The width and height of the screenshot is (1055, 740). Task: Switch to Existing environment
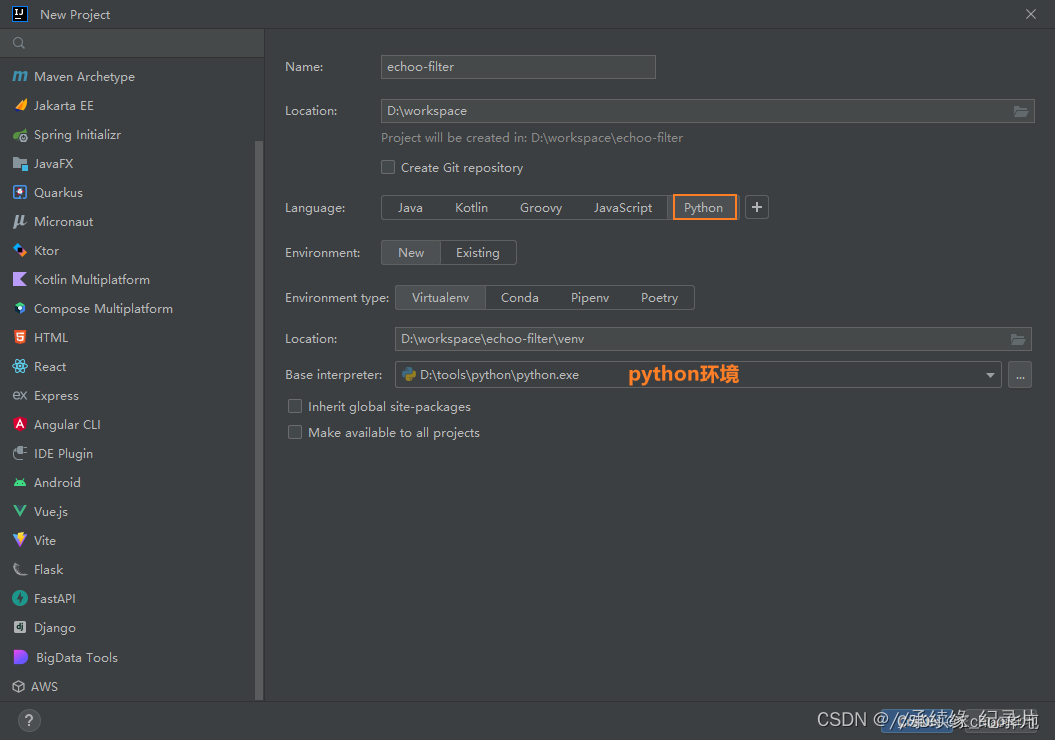pyautogui.click(x=478, y=252)
